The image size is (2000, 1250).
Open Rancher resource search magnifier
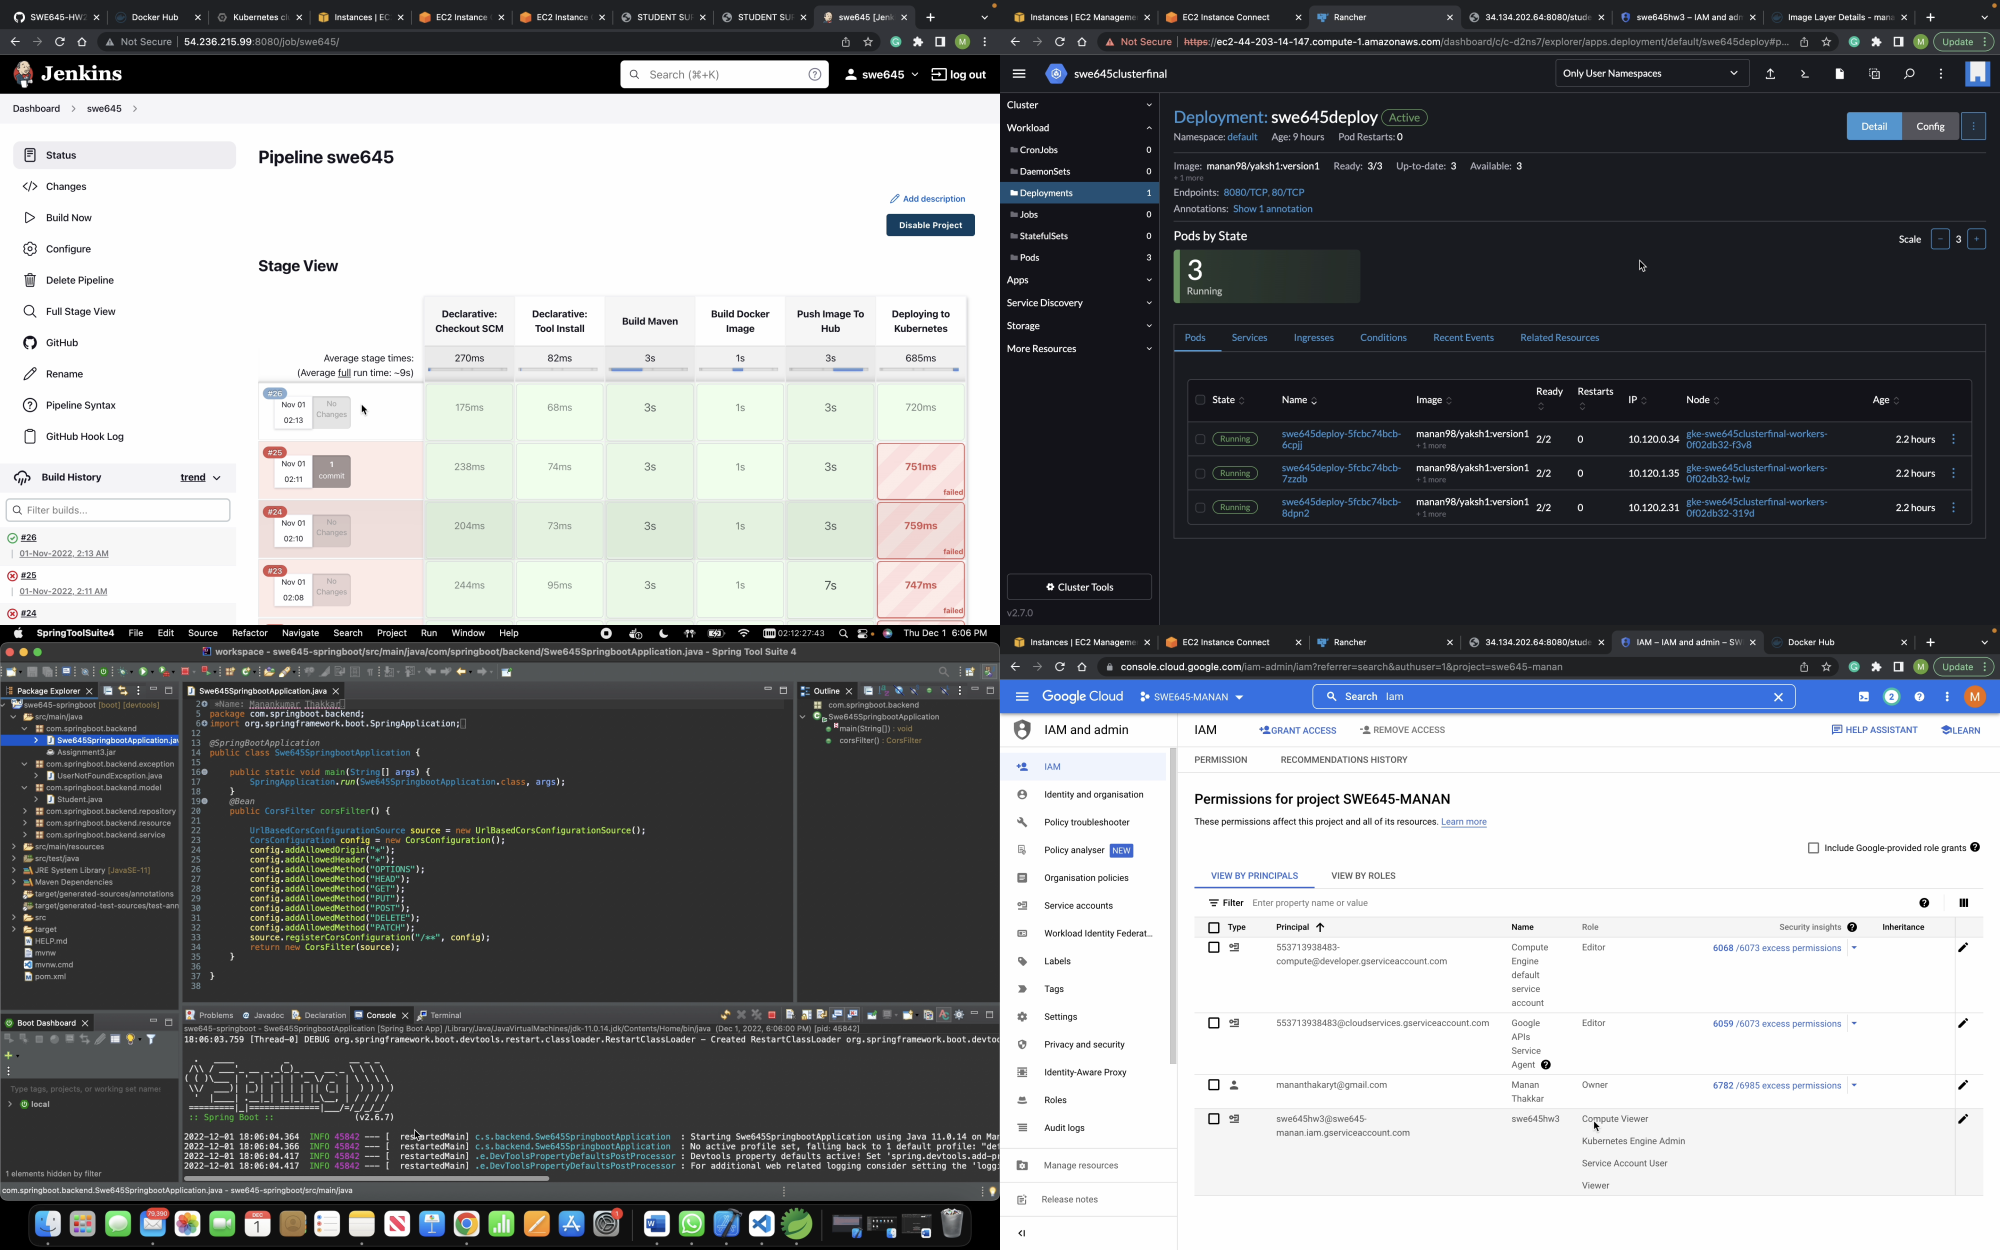[x=1909, y=74]
